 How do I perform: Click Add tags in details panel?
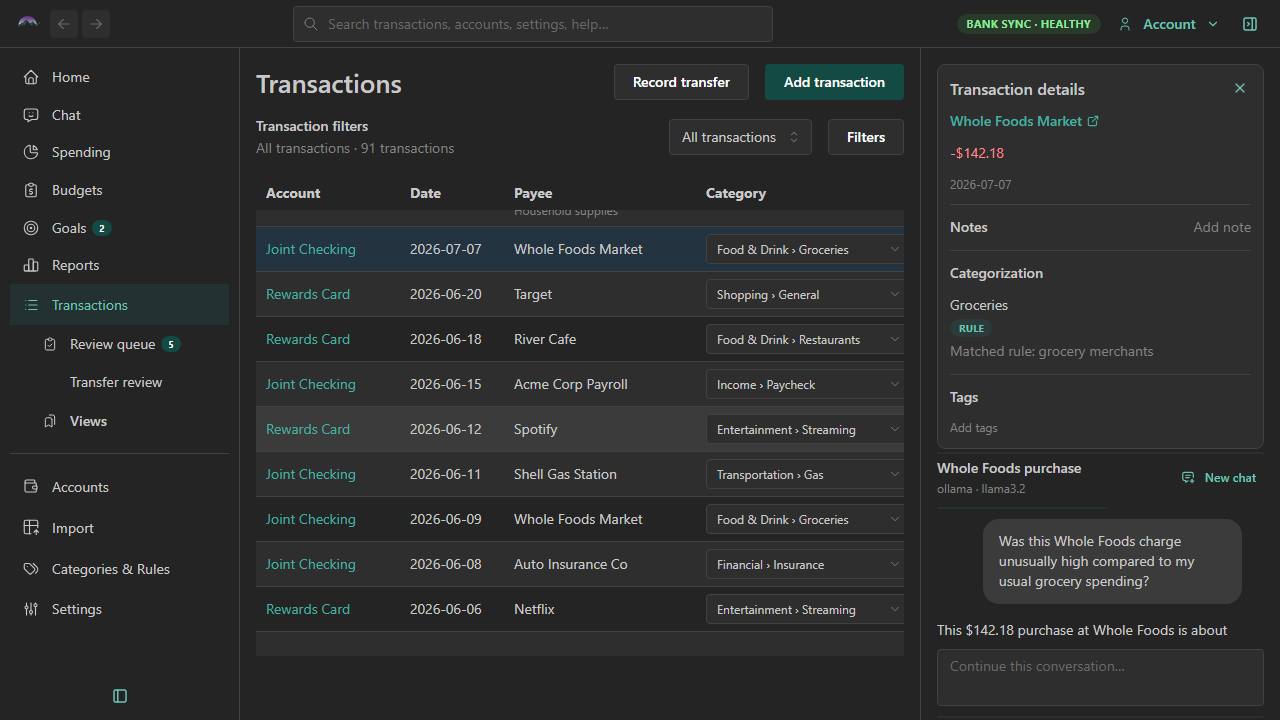click(x=974, y=427)
